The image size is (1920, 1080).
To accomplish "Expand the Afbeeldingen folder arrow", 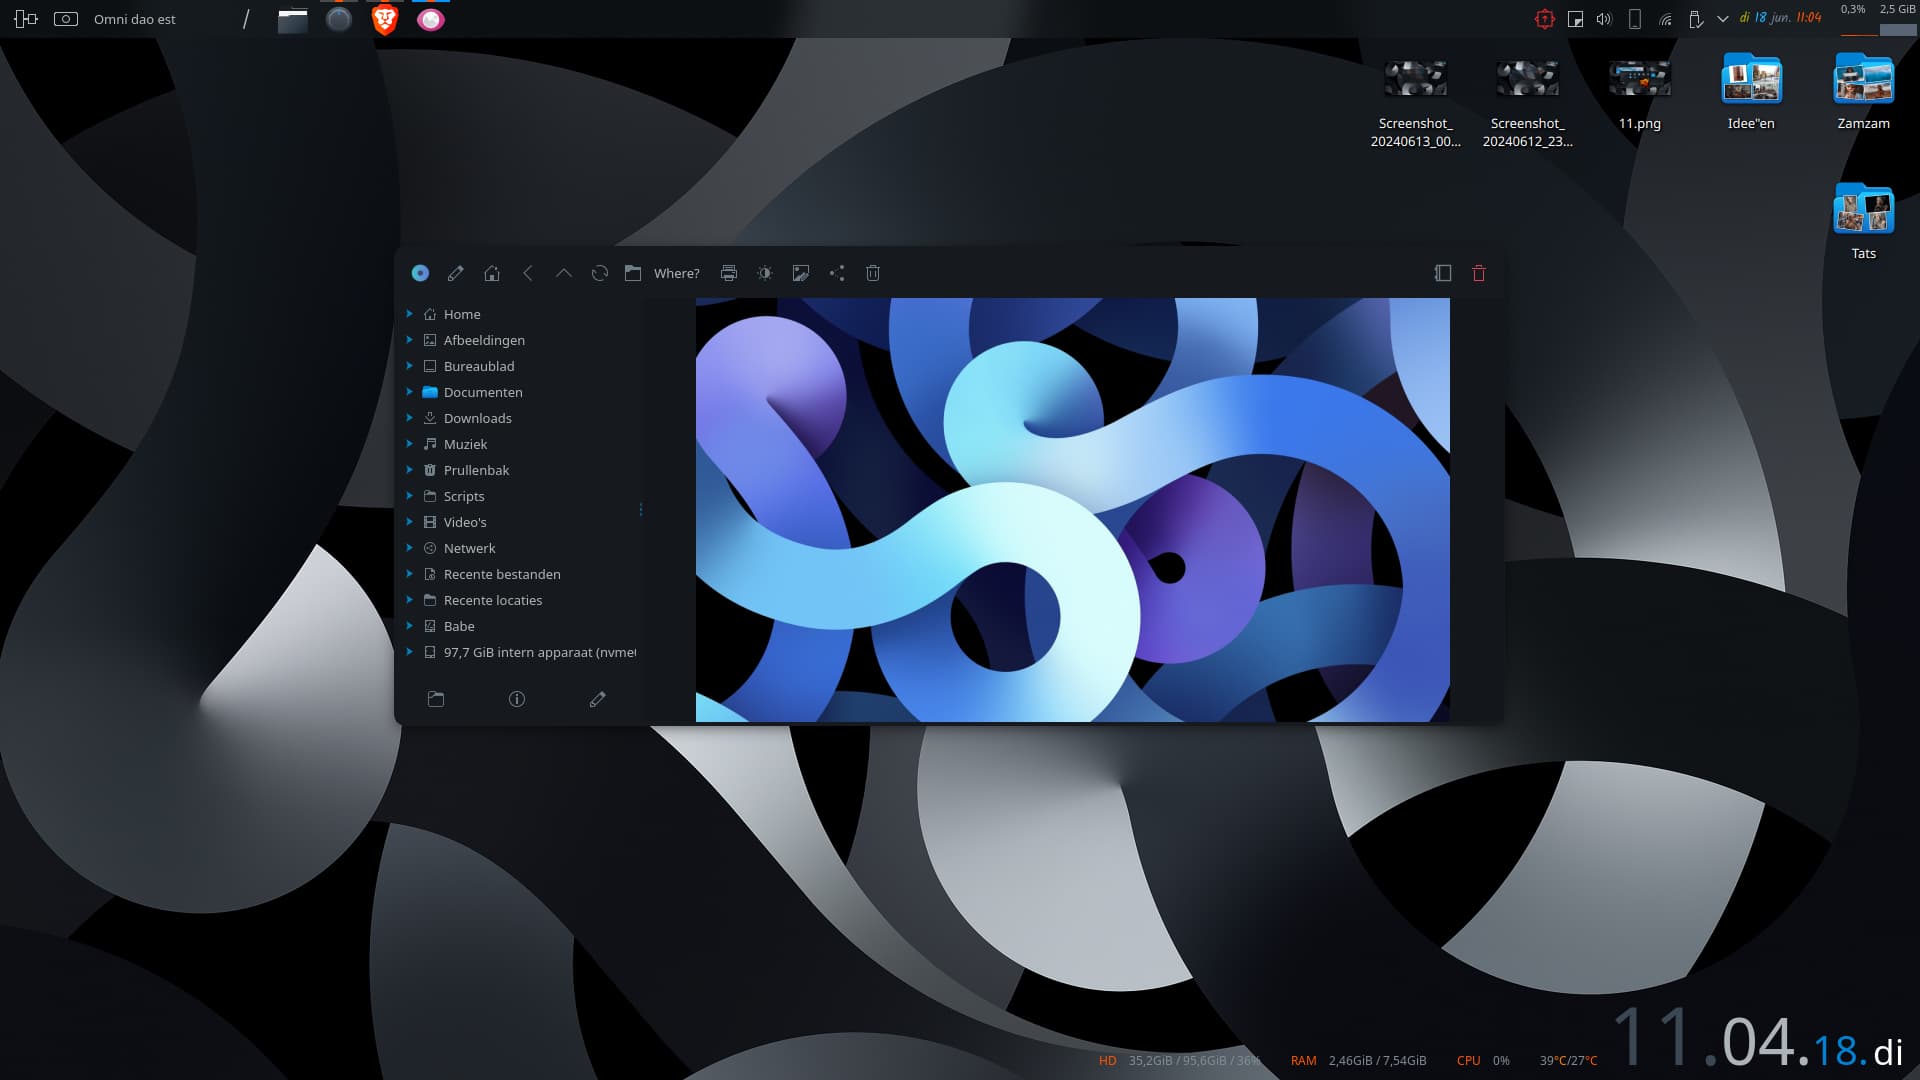I will click(409, 340).
